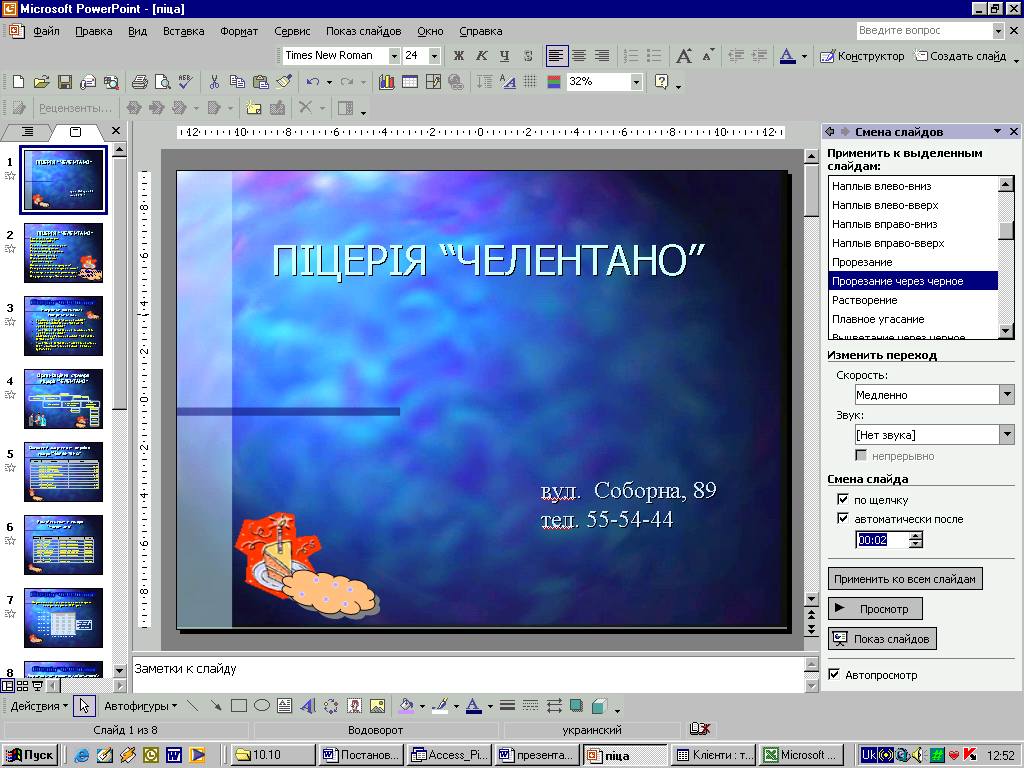Cut selection with the scissors icon
The width and height of the screenshot is (1024, 768).
pyautogui.click(x=214, y=82)
